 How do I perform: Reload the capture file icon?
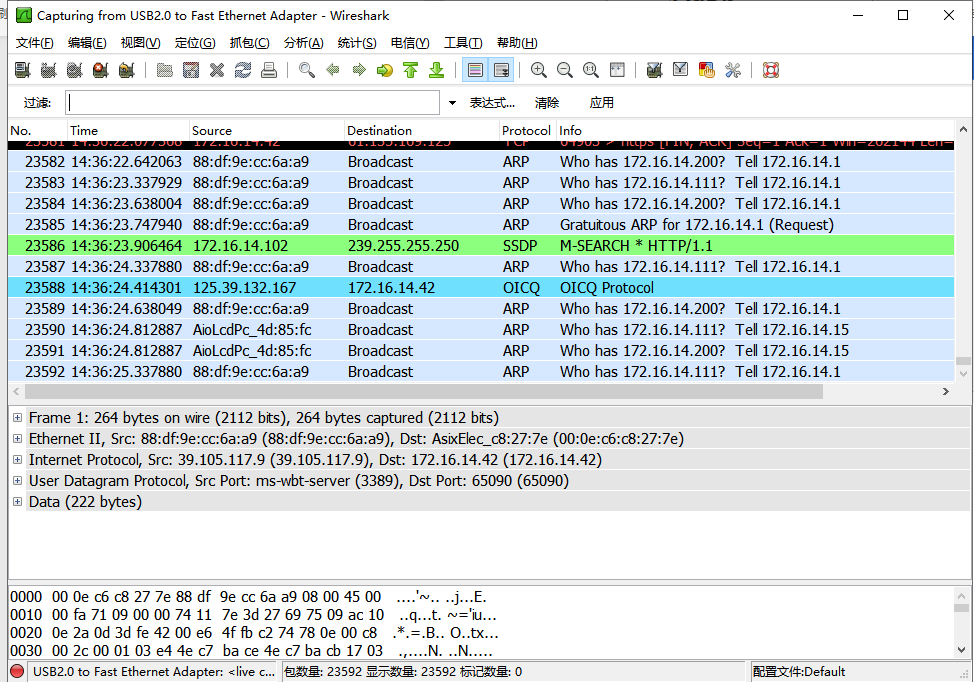coord(243,70)
